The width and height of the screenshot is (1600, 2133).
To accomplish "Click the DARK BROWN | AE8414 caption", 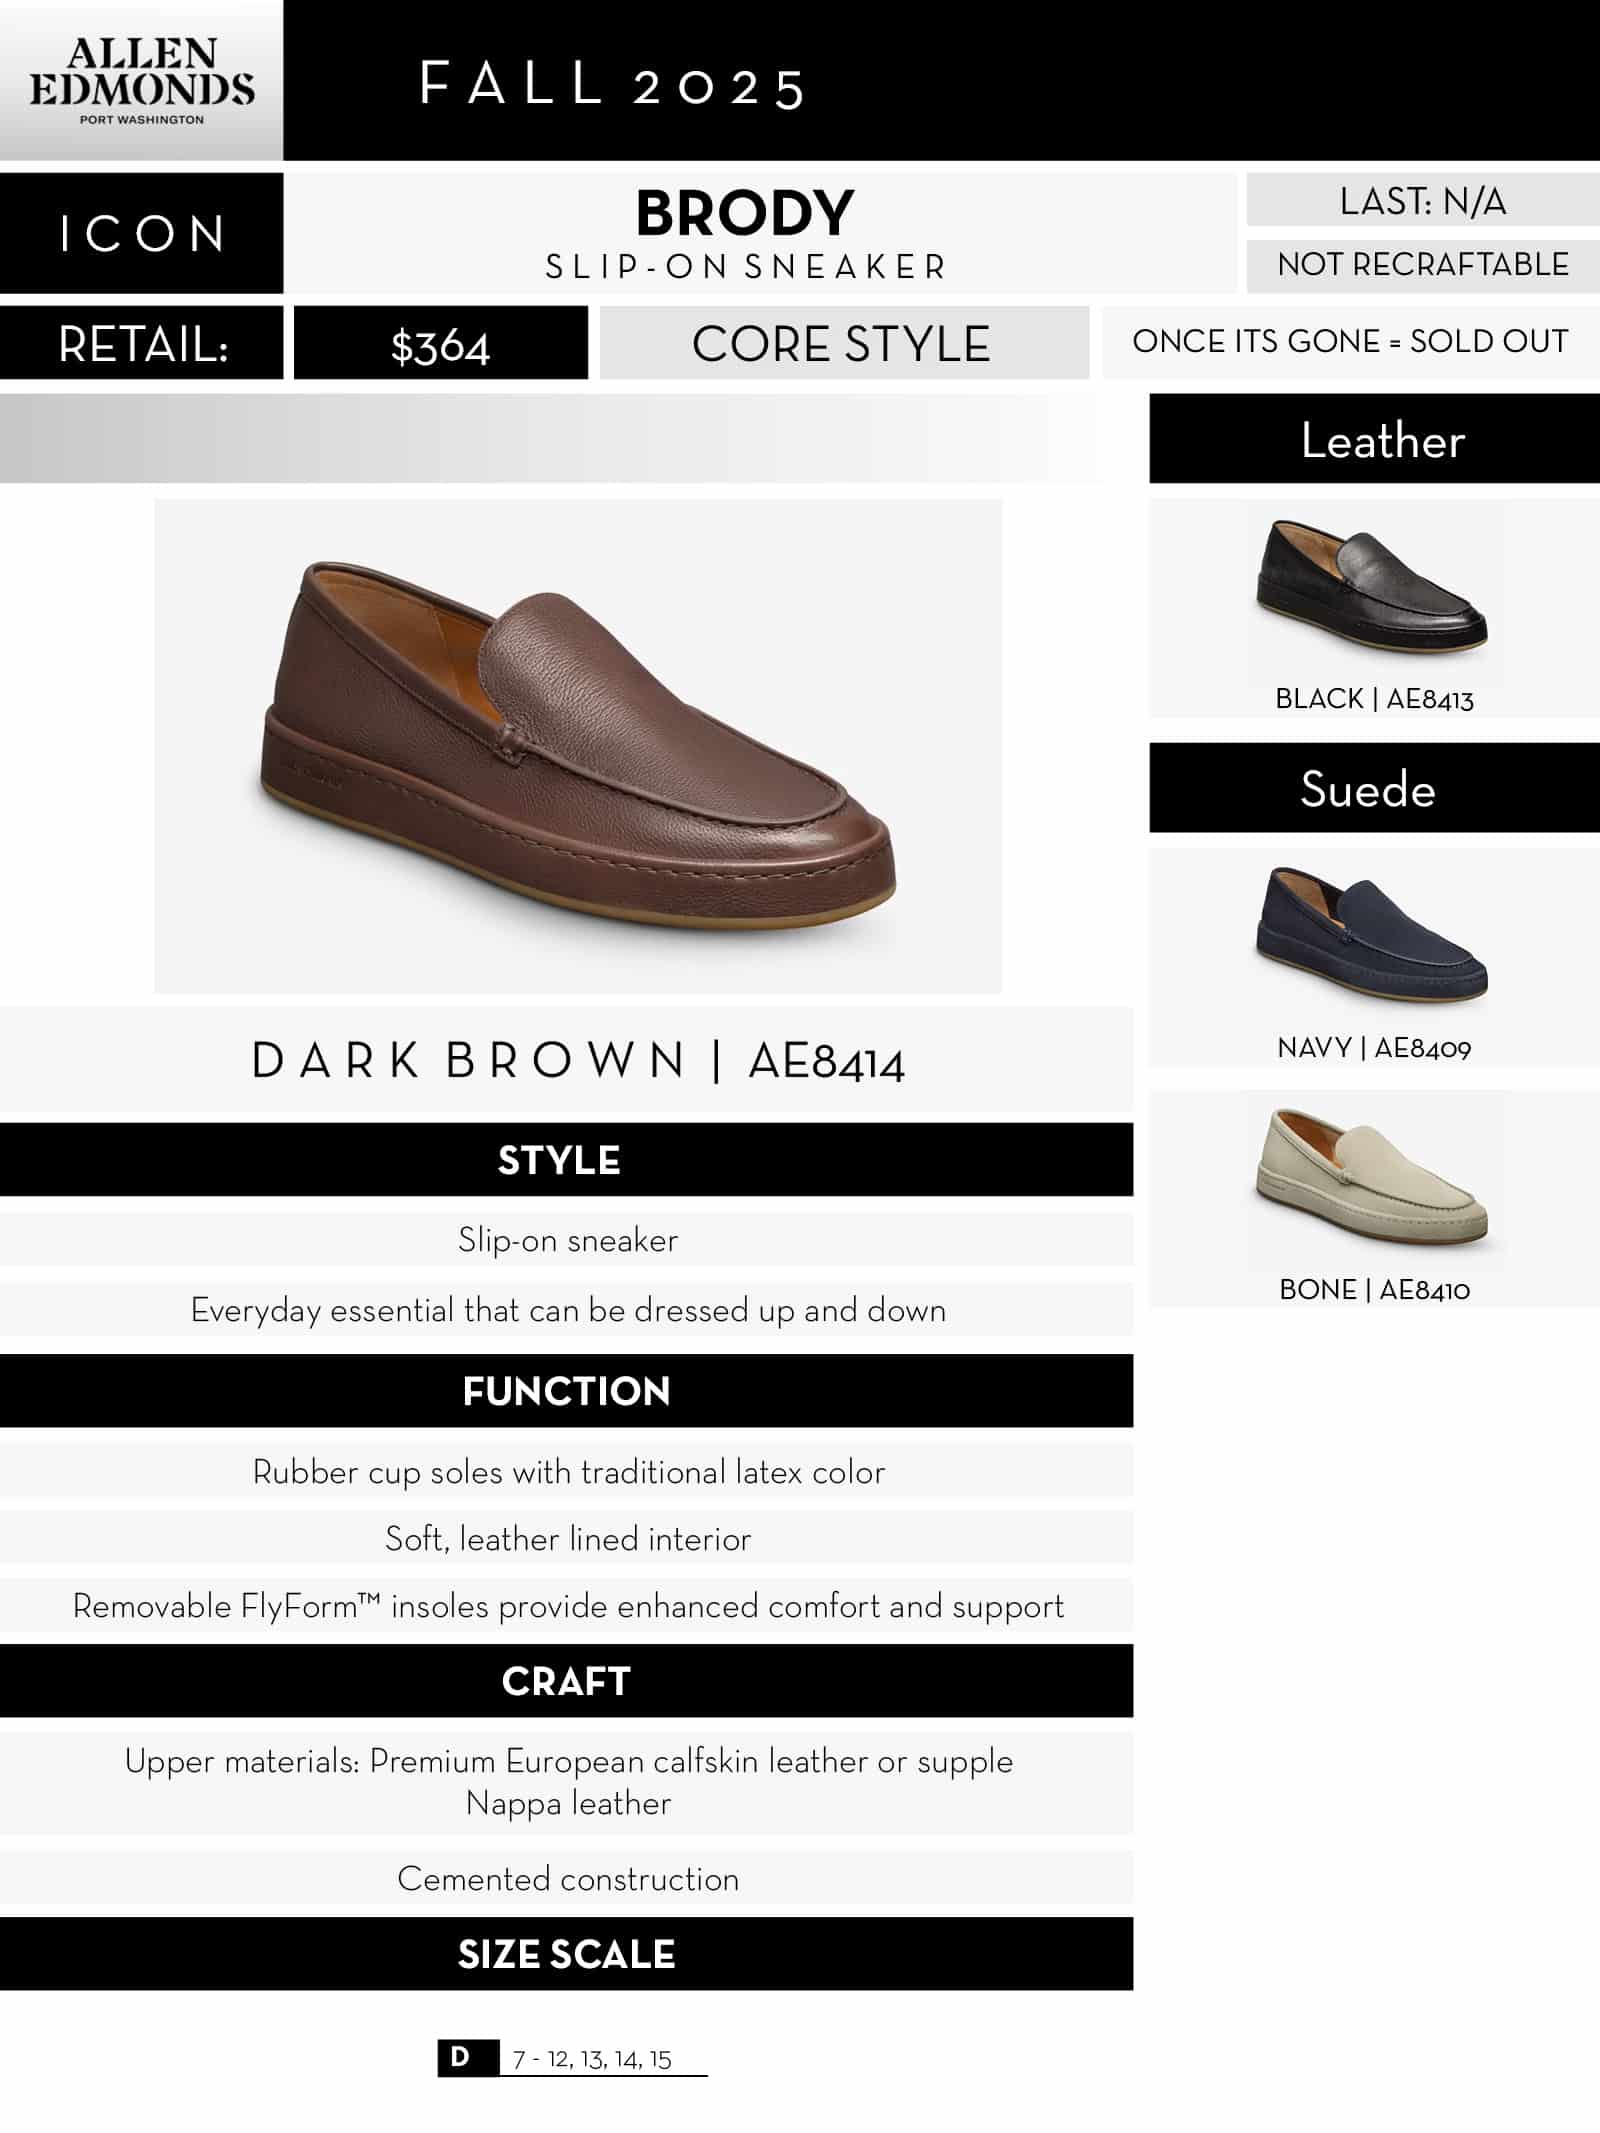I will click(x=577, y=1060).
